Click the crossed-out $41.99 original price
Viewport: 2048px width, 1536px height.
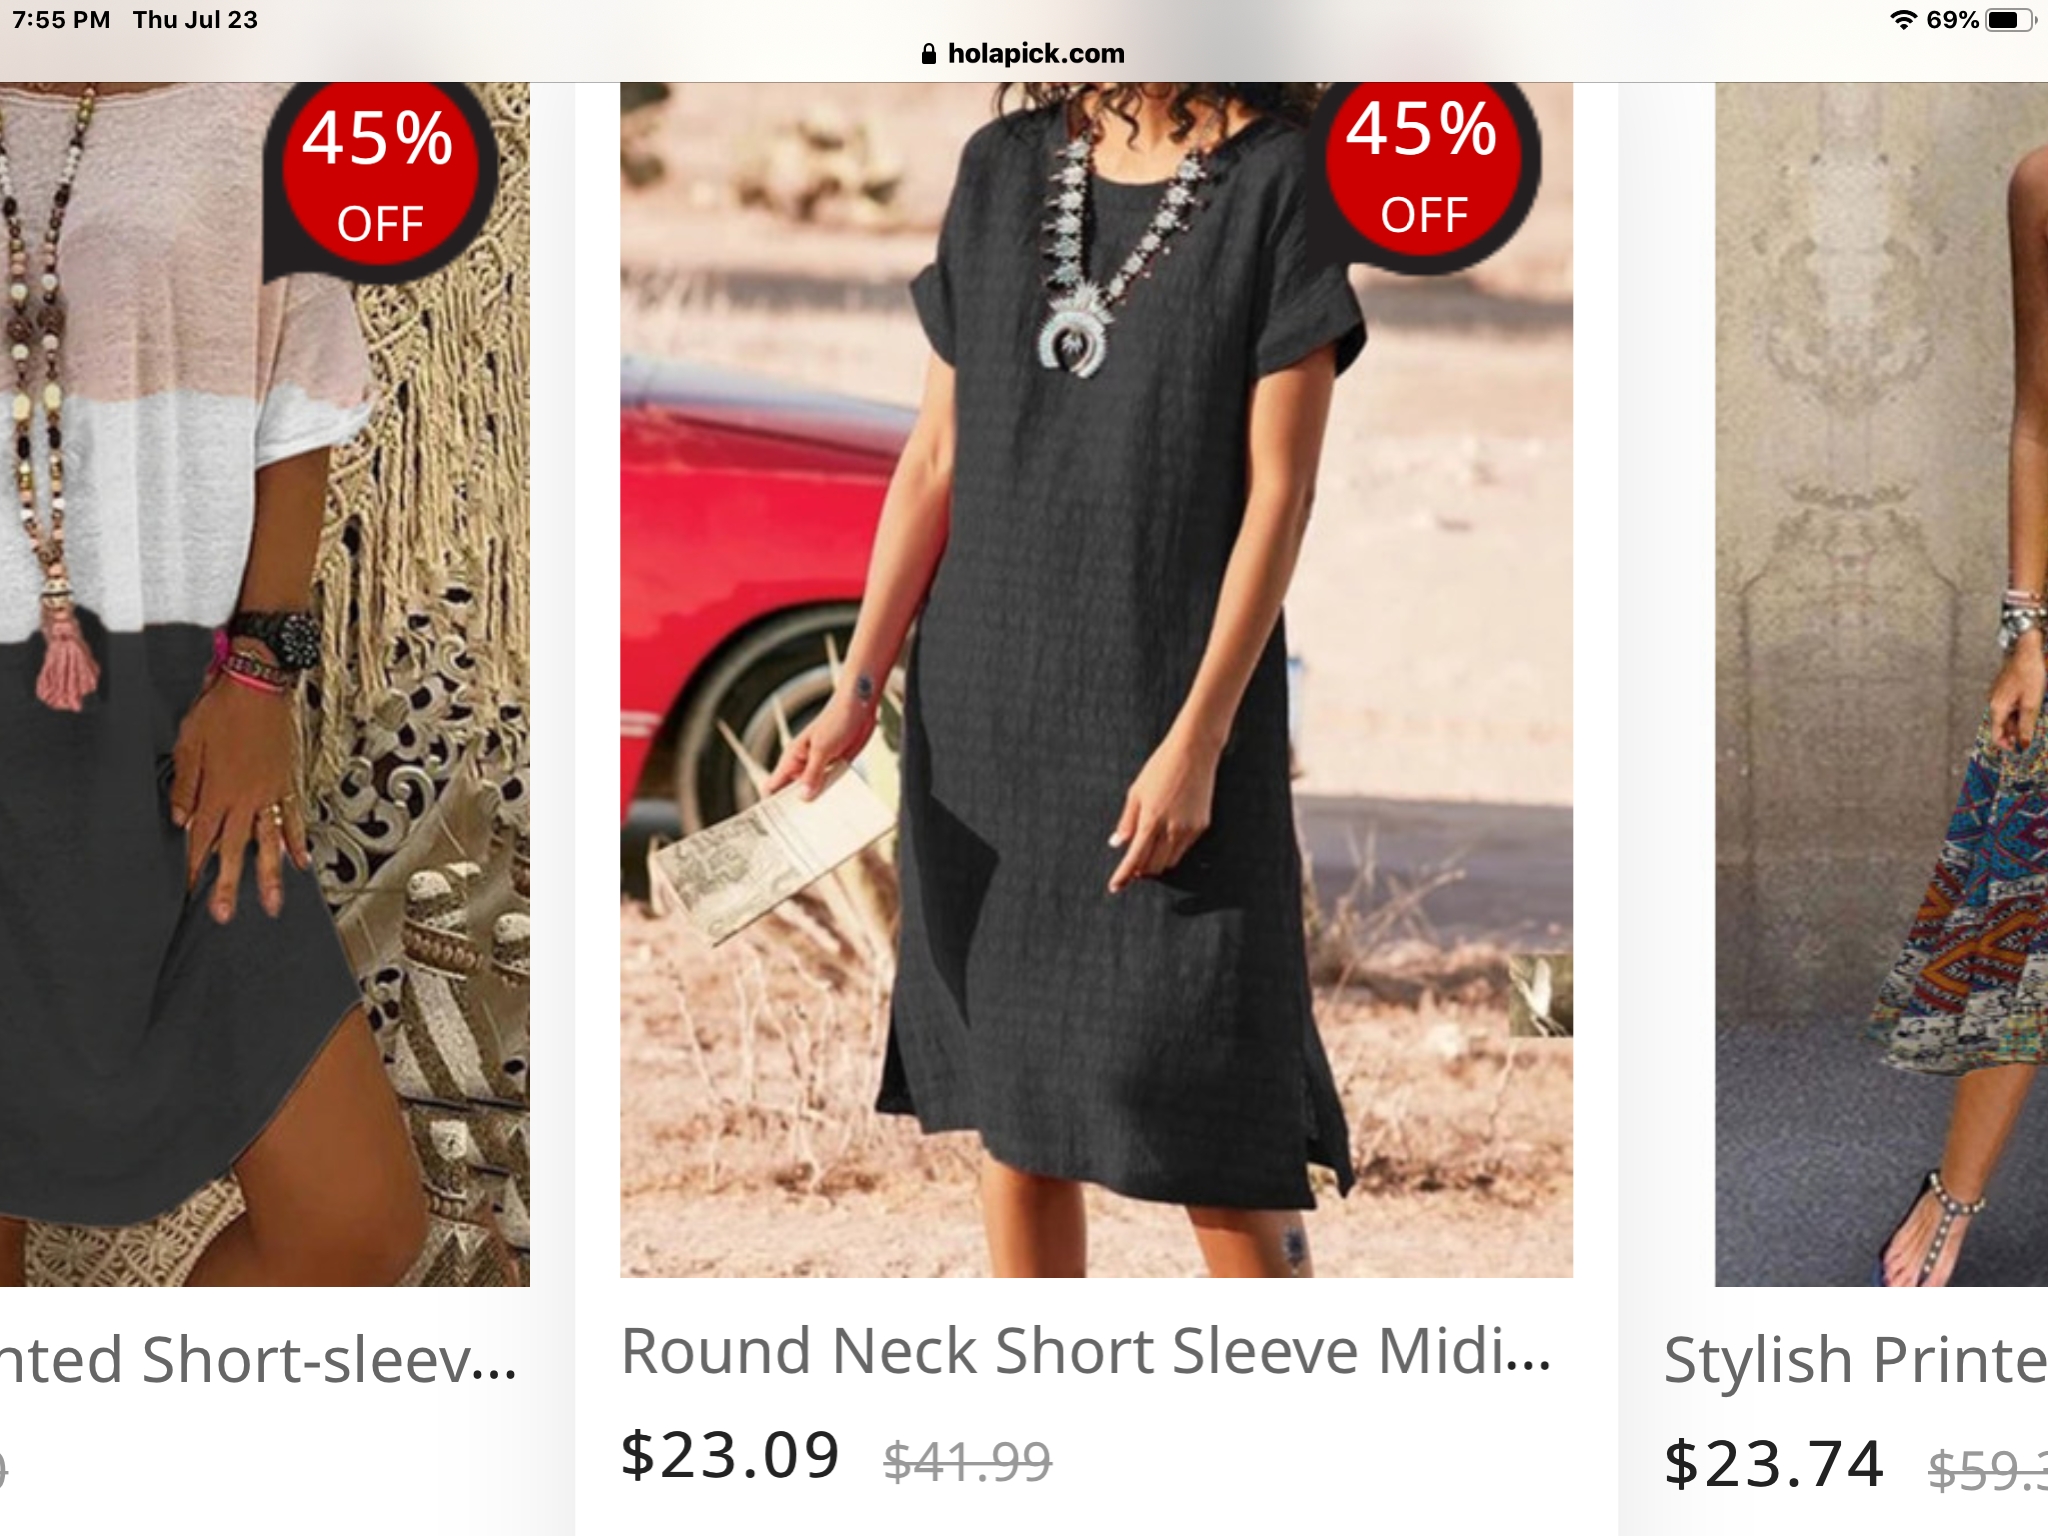click(967, 1461)
